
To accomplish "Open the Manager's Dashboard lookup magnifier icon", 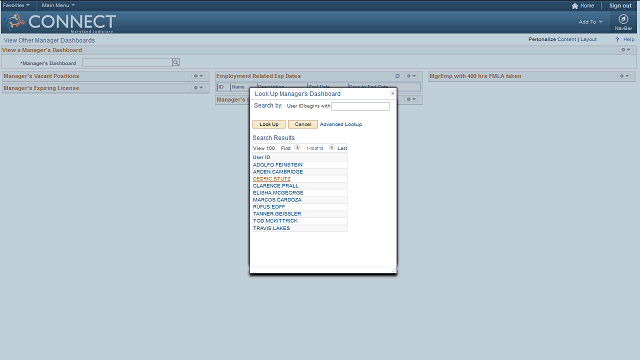I will click(176, 62).
